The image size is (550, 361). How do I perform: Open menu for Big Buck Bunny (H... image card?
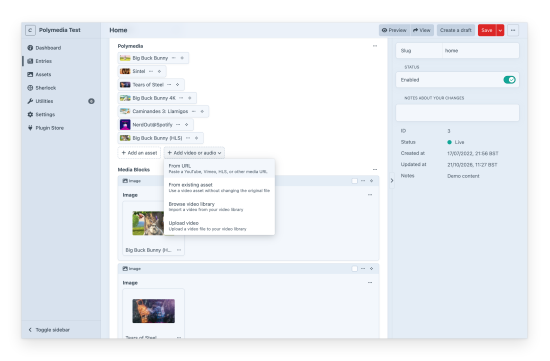pos(179,250)
